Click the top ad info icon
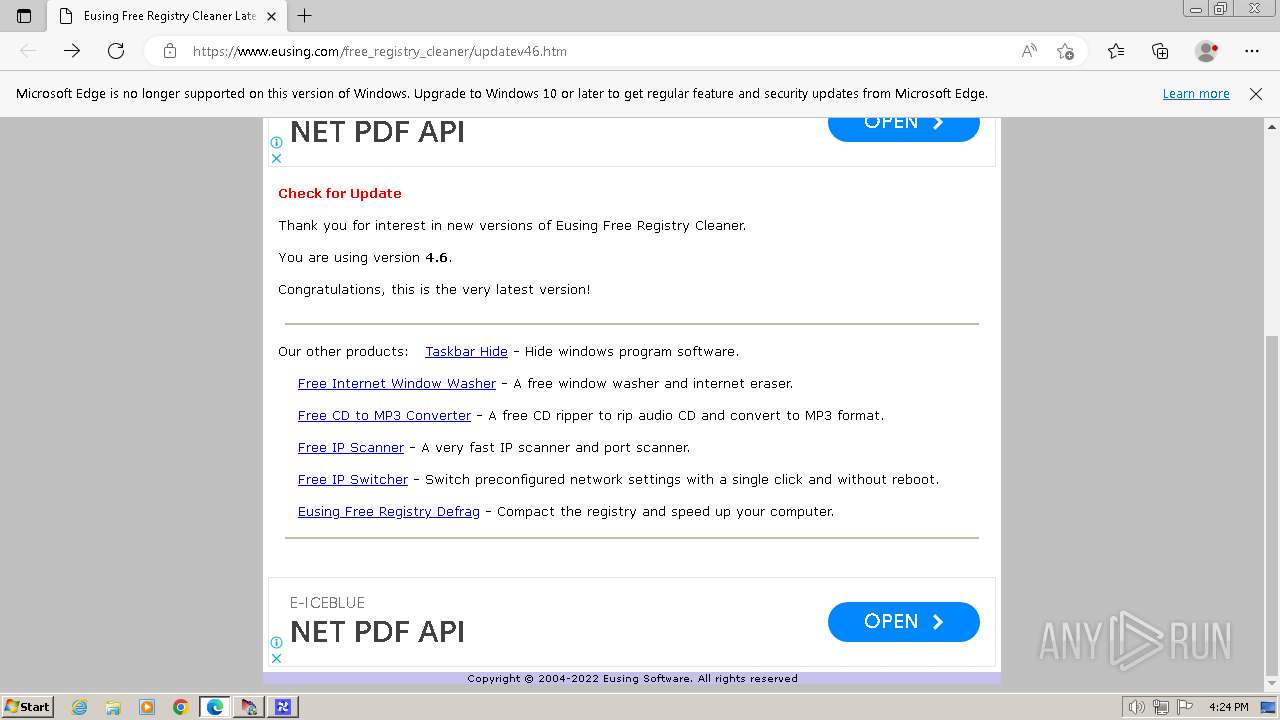1280x720 pixels. [277, 142]
